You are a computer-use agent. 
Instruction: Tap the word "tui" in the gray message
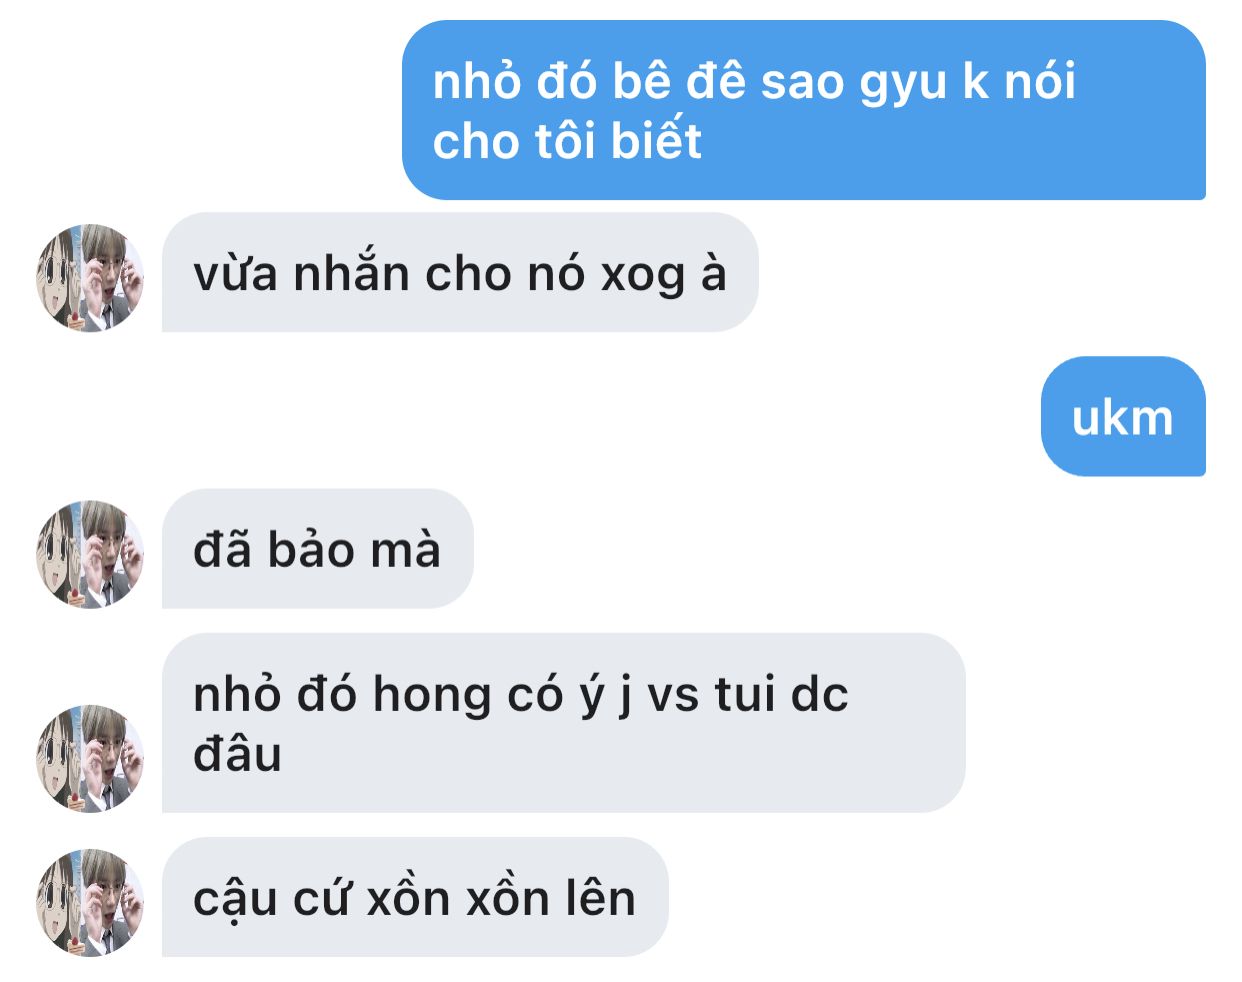(745, 695)
